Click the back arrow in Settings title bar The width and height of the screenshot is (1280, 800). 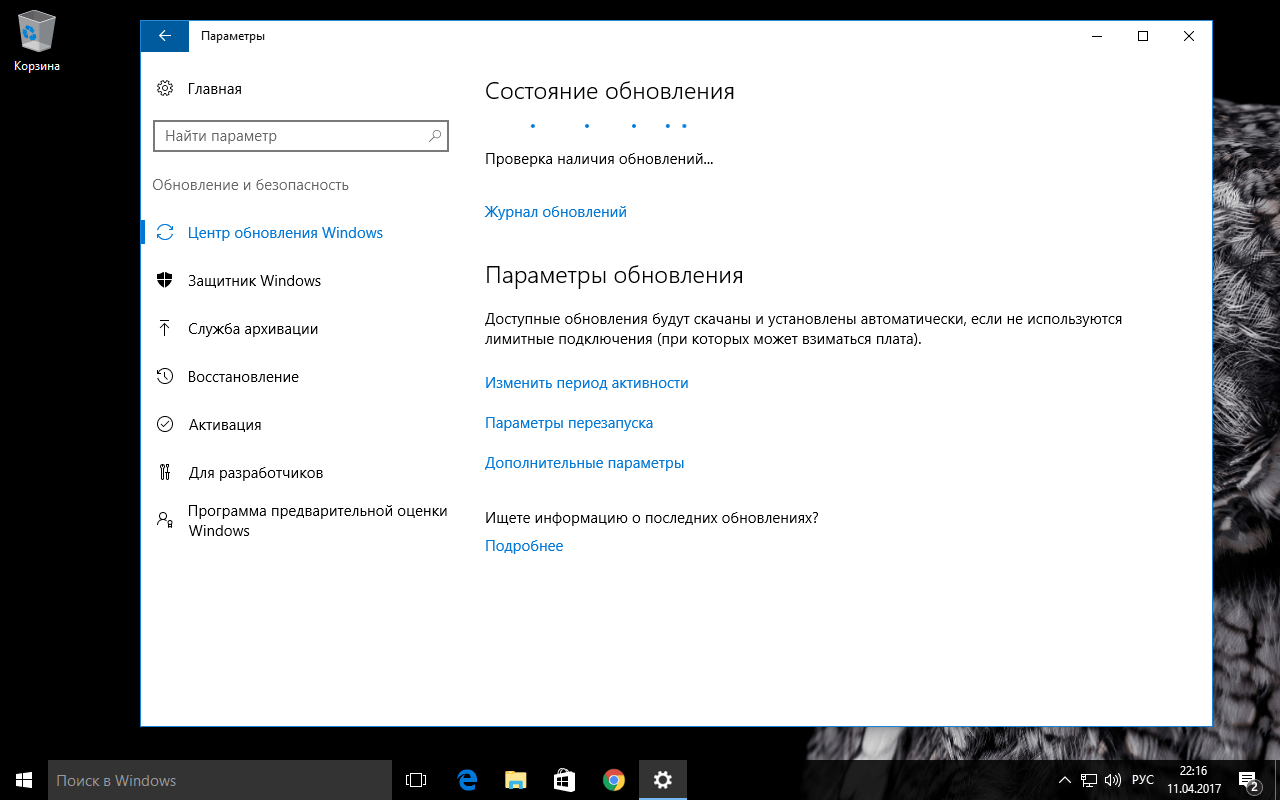[165, 36]
